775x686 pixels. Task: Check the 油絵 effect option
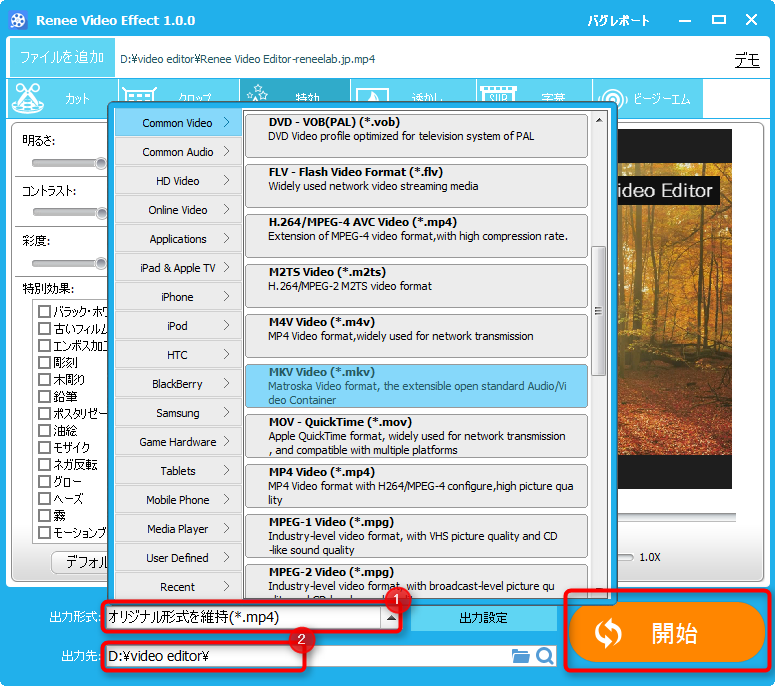44,430
